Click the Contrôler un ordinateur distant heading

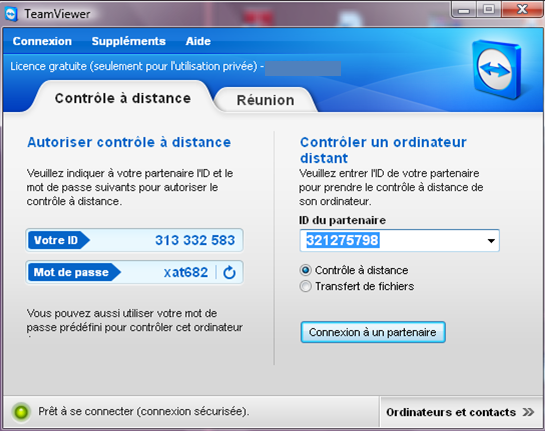tap(383, 150)
